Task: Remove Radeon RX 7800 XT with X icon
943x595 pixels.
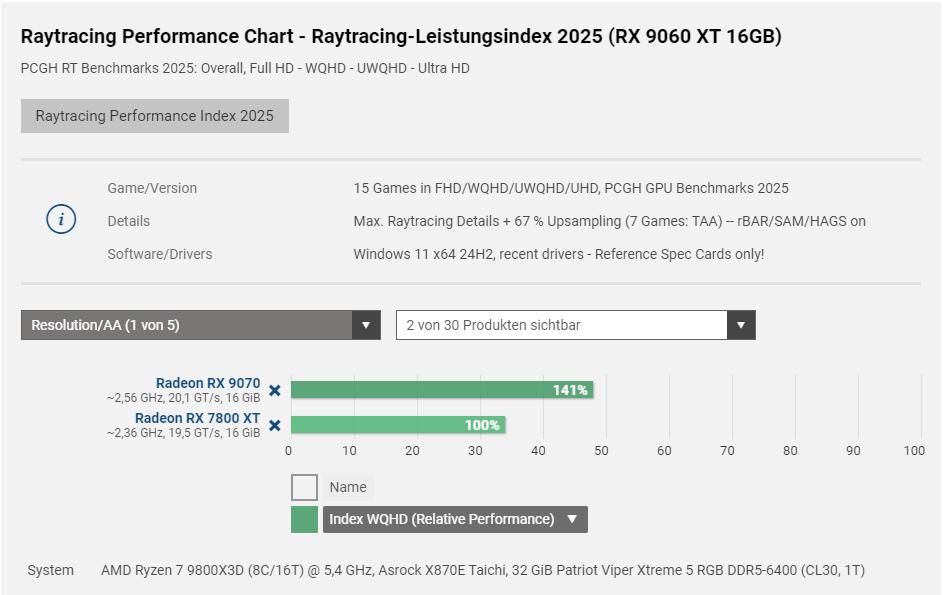Action: pos(275,425)
